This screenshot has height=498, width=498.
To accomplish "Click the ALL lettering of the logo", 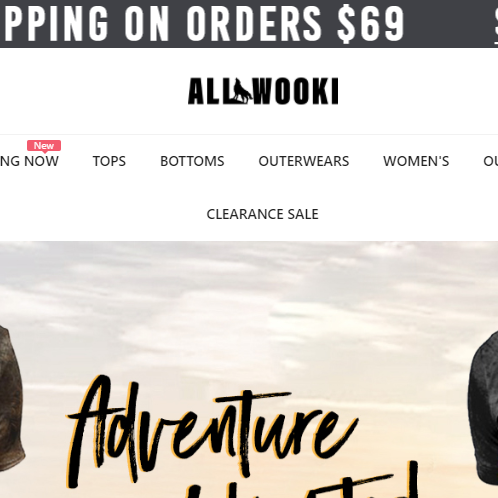I will click(210, 91).
